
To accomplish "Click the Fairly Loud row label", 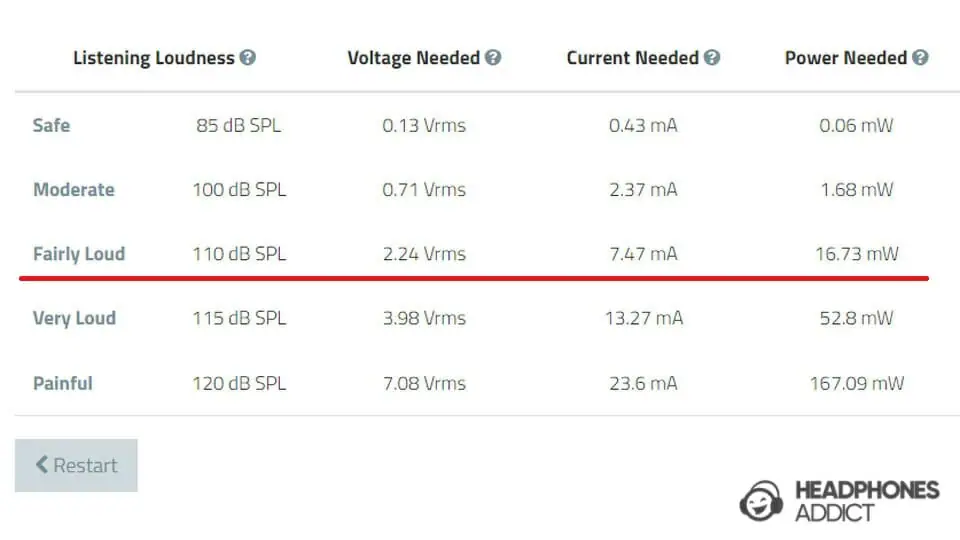I will [79, 254].
